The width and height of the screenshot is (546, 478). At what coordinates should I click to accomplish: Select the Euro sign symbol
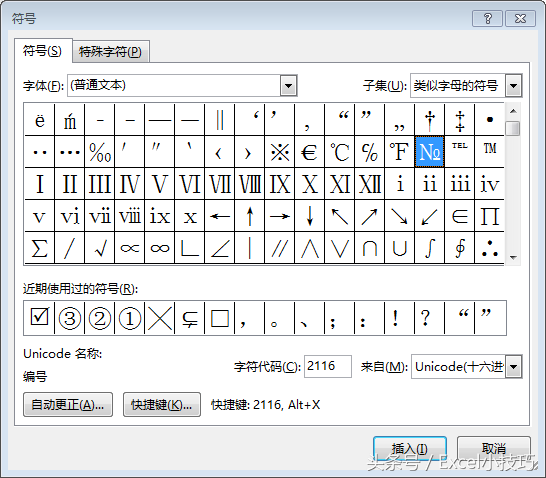[309, 151]
